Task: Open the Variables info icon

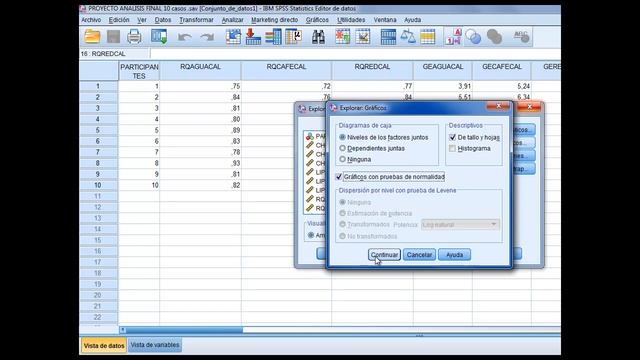Action: [273, 37]
